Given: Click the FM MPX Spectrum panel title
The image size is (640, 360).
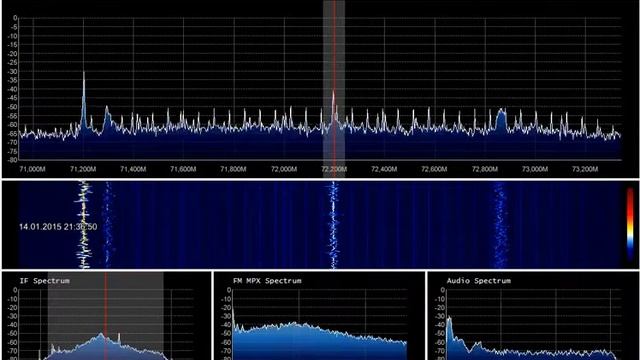Looking at the screenshot, I should click(x=267, y=281).
